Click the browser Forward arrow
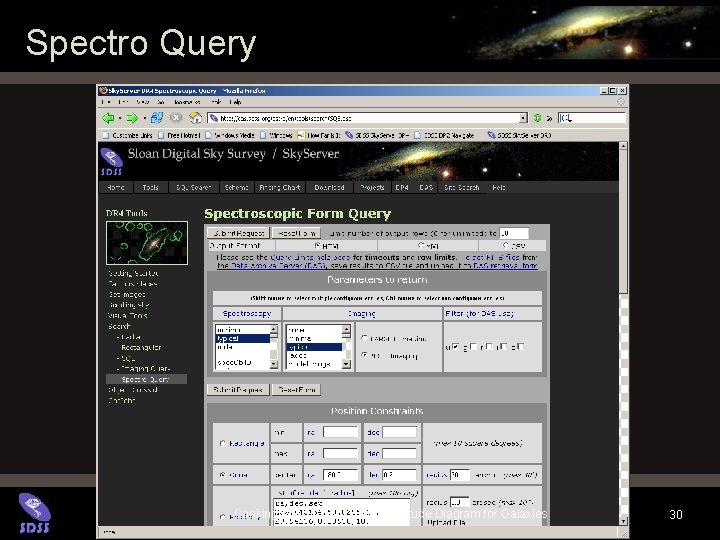 132,118
